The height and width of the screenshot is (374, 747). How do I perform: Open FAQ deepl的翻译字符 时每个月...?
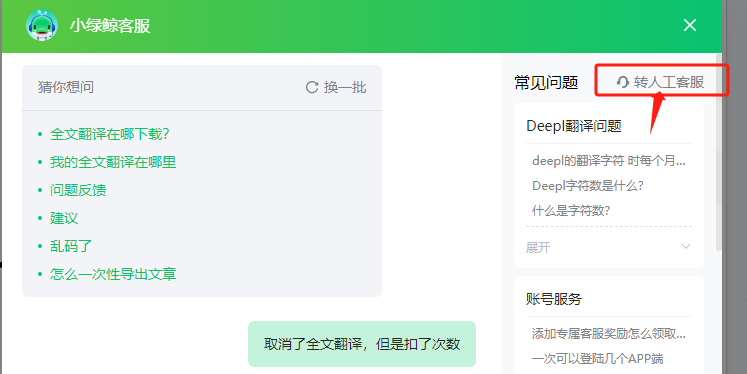608,161
